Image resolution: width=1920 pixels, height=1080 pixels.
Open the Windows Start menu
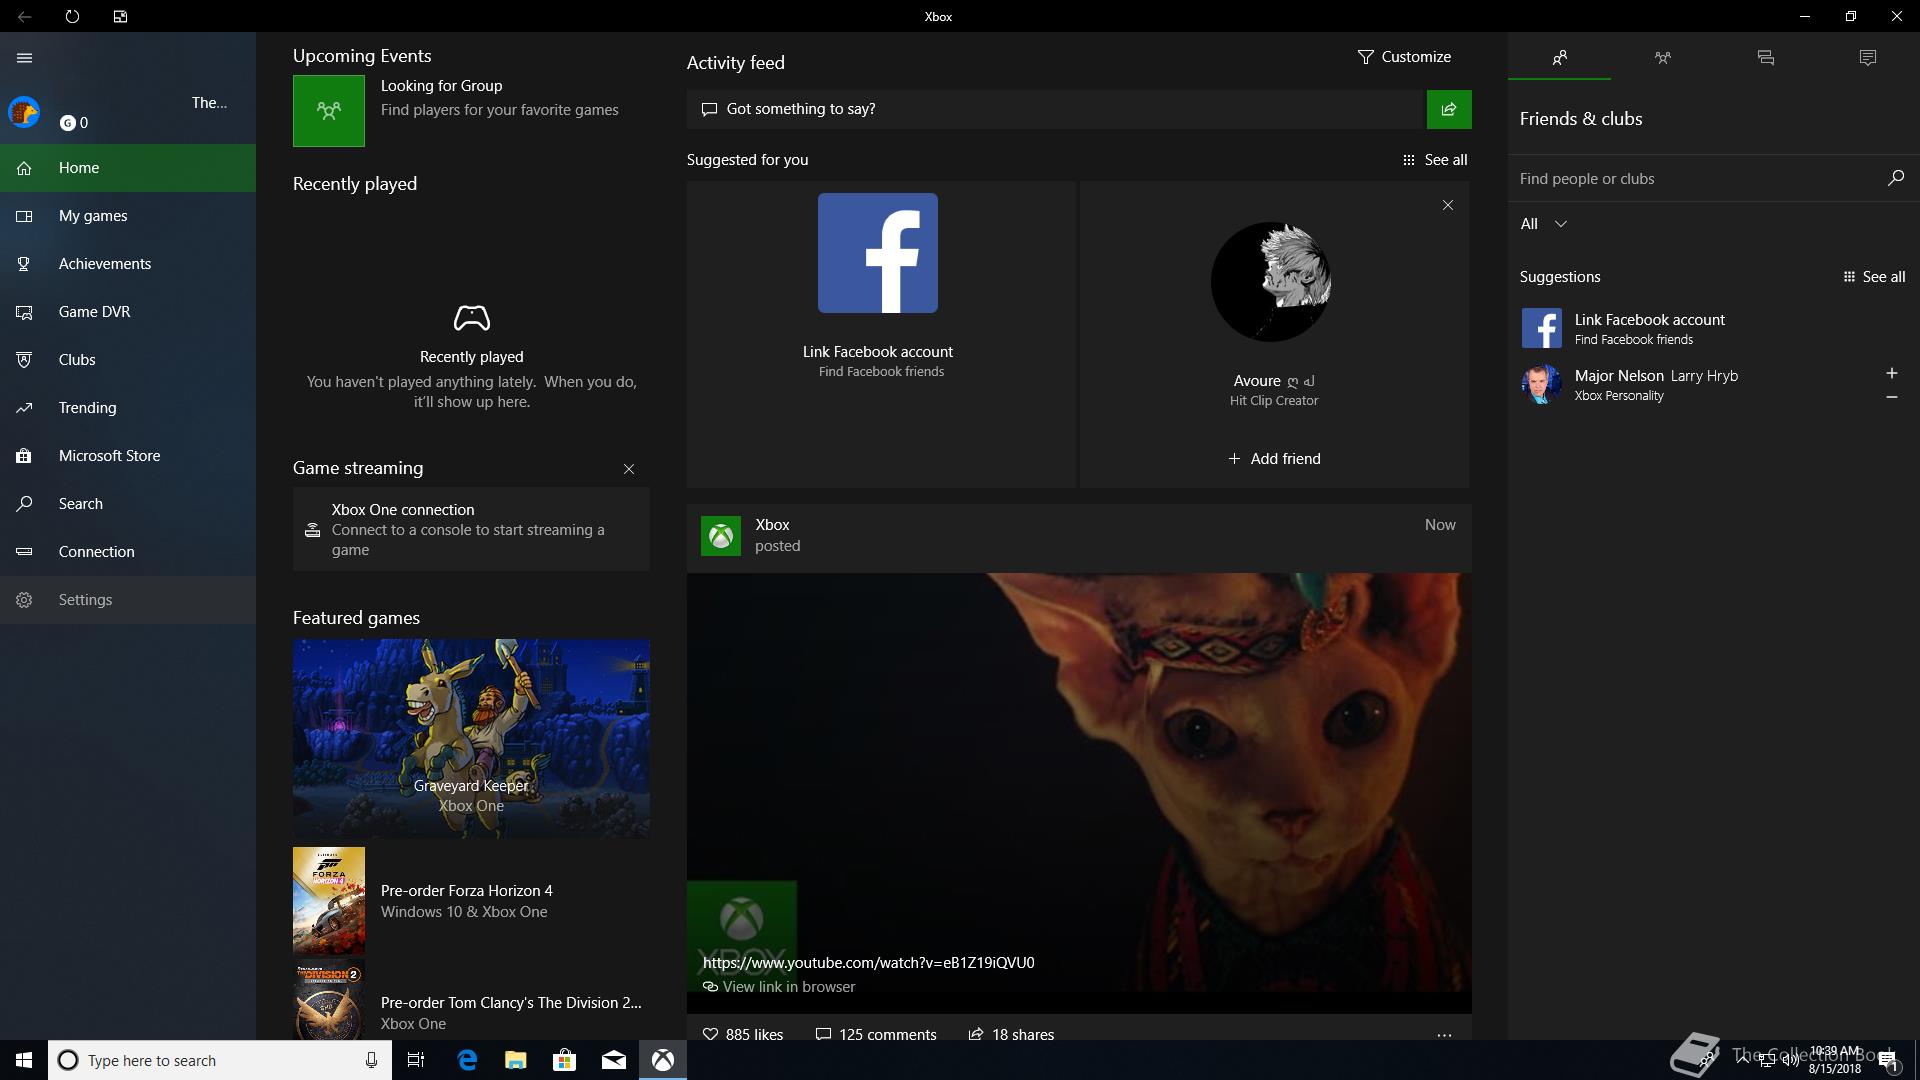click(24, 1060)
